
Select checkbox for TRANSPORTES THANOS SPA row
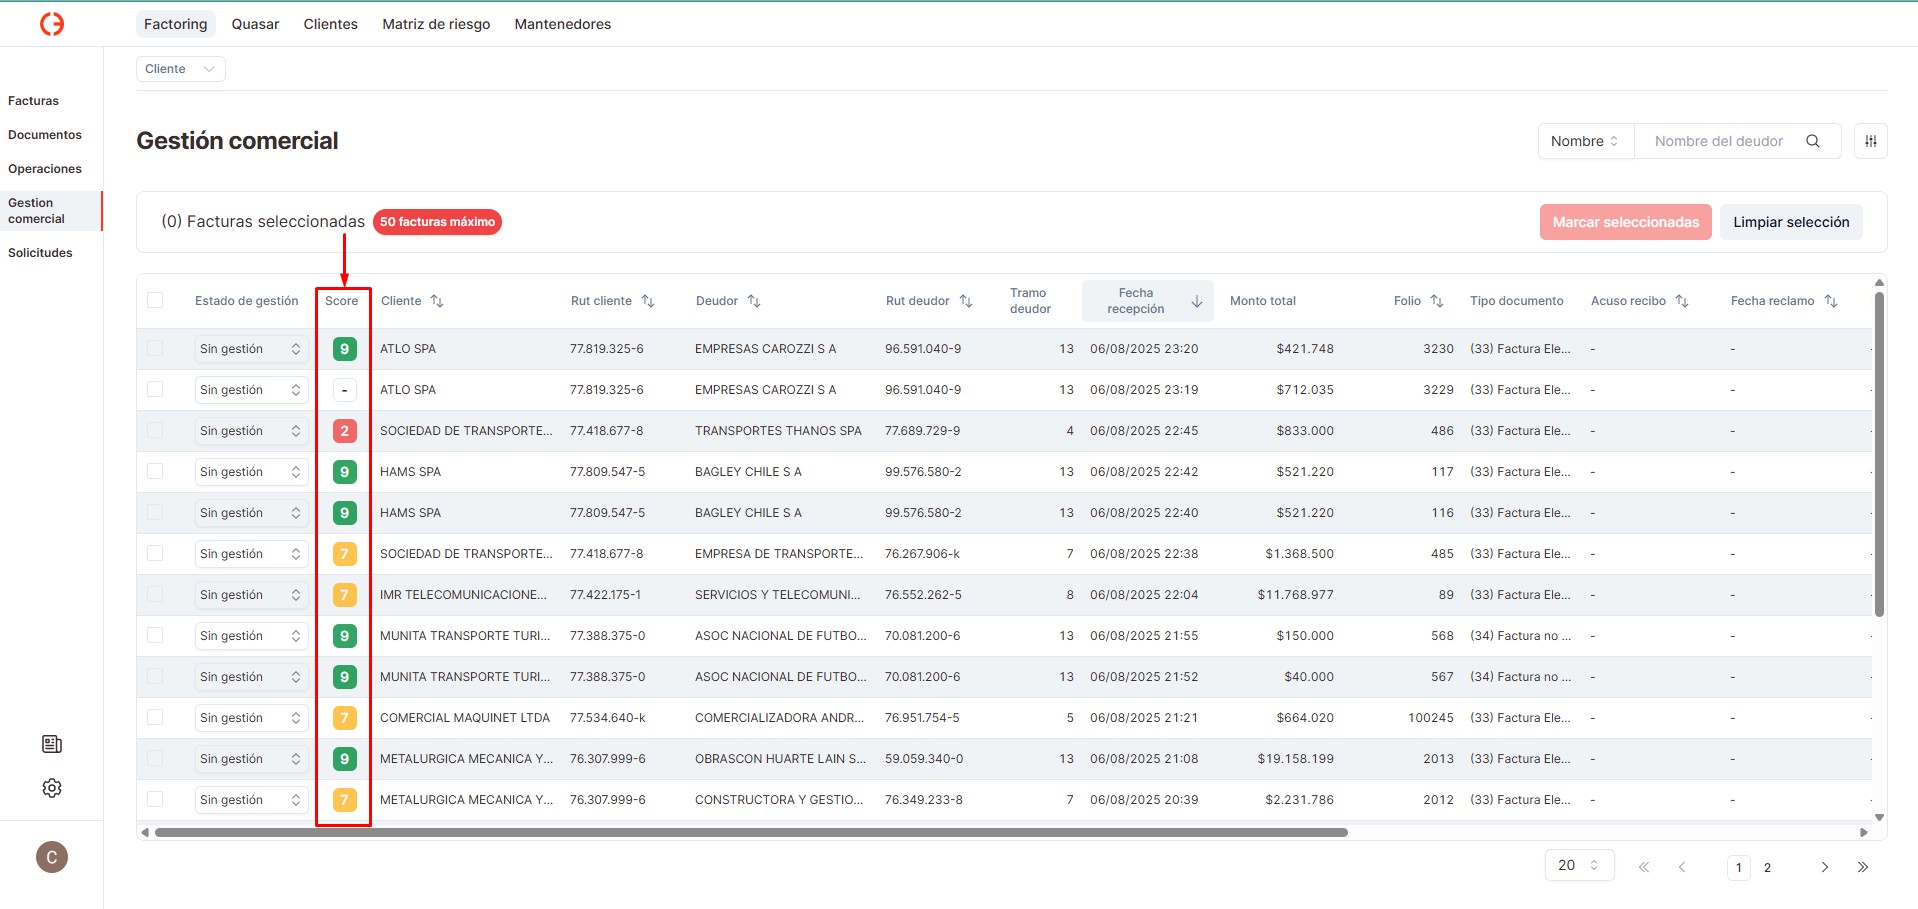tap(155, 430)
